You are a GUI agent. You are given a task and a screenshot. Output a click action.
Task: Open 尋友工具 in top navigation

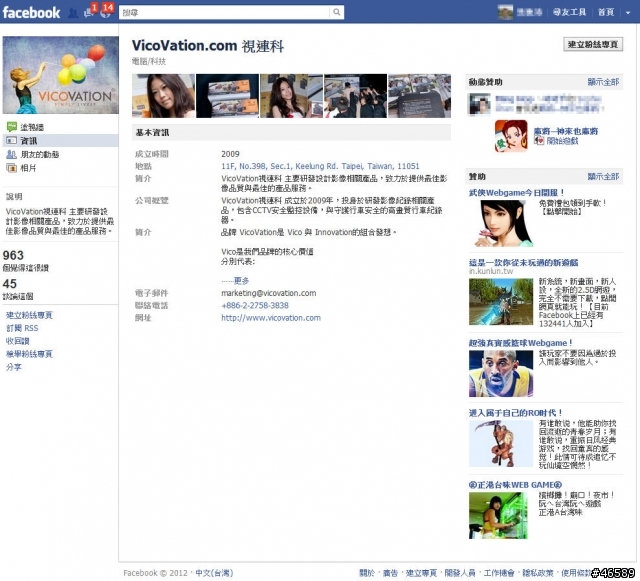(569, 12)
